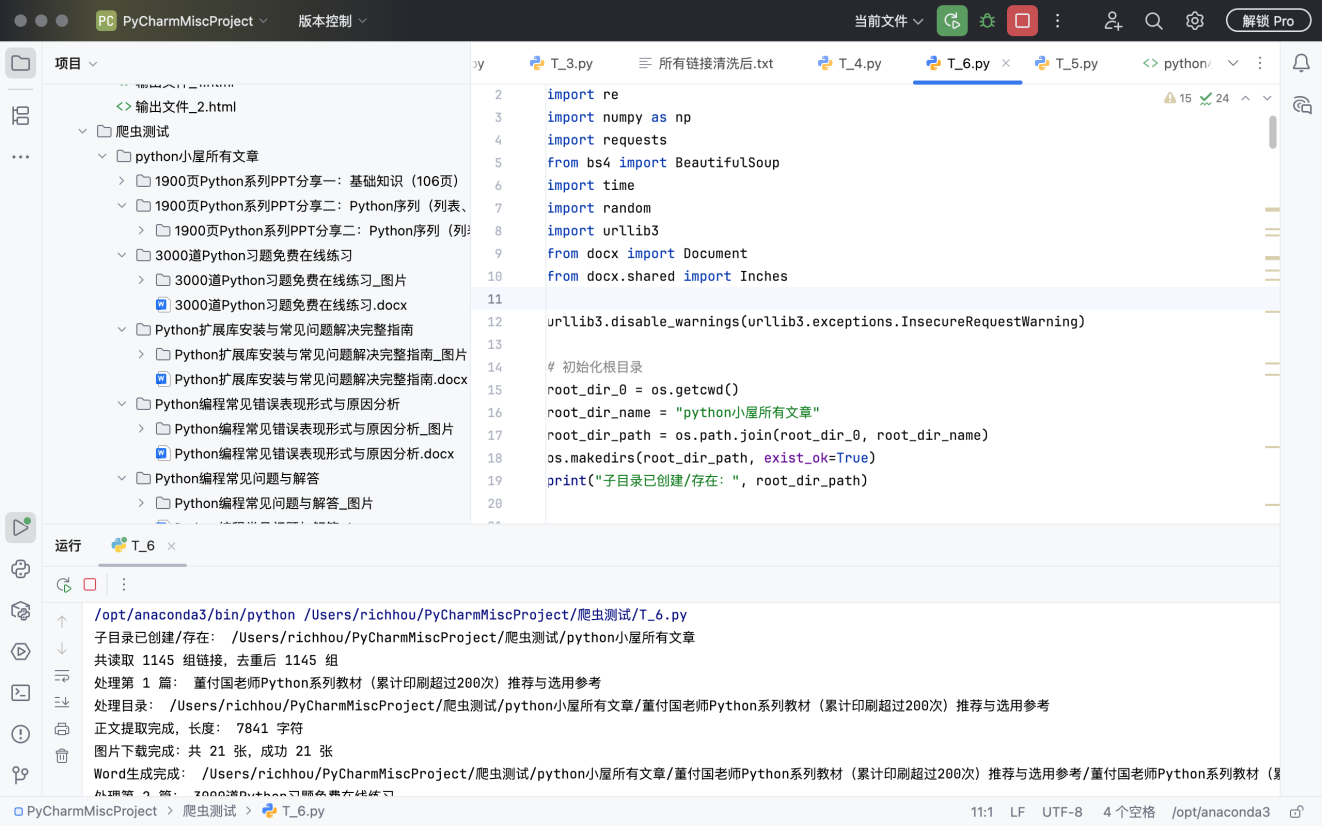Click the 11:1 cursor position indicator
The width and height of the screenshot is (1322, 826).
(x=981, y=812)
